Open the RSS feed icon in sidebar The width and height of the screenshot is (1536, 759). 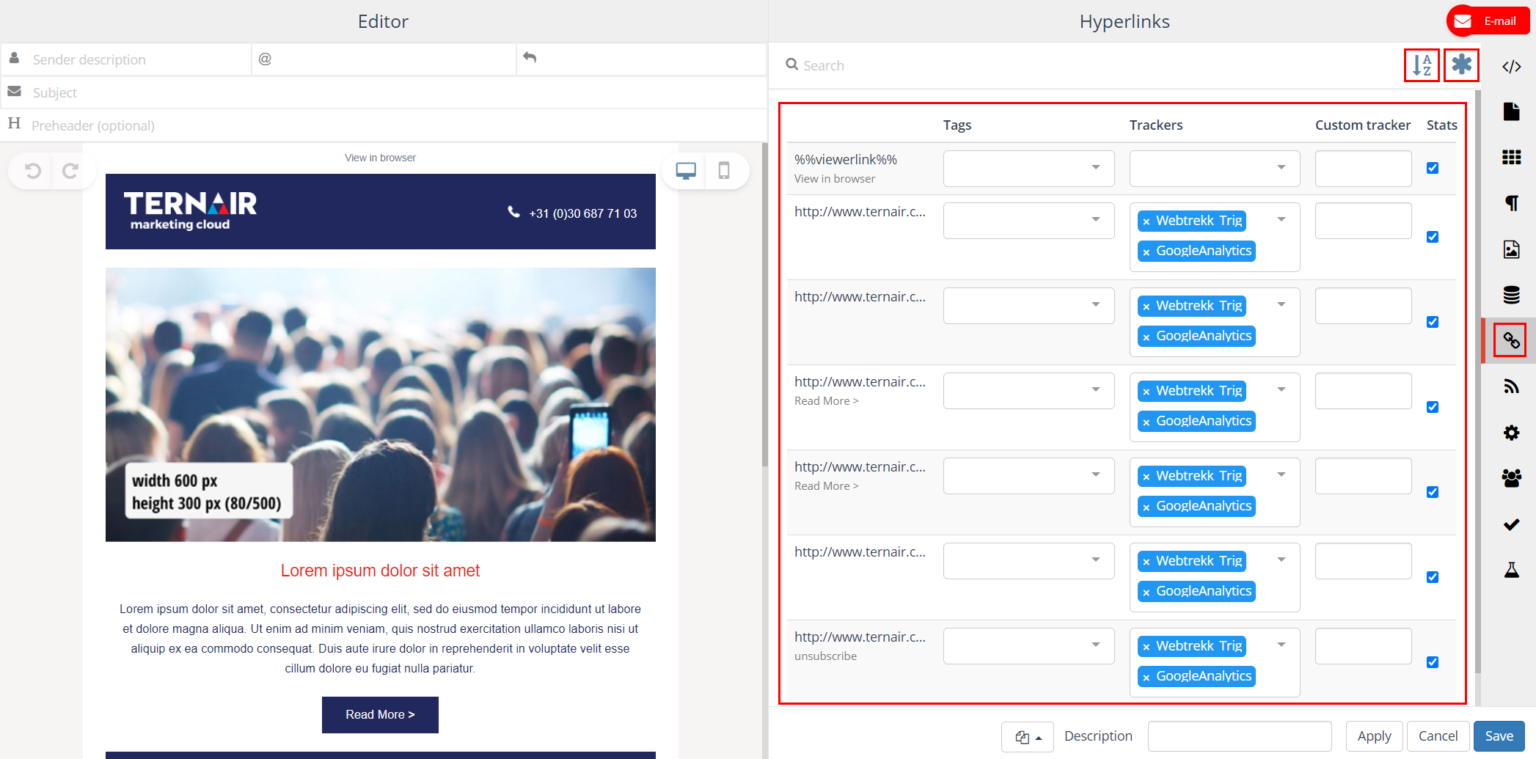1511,387
